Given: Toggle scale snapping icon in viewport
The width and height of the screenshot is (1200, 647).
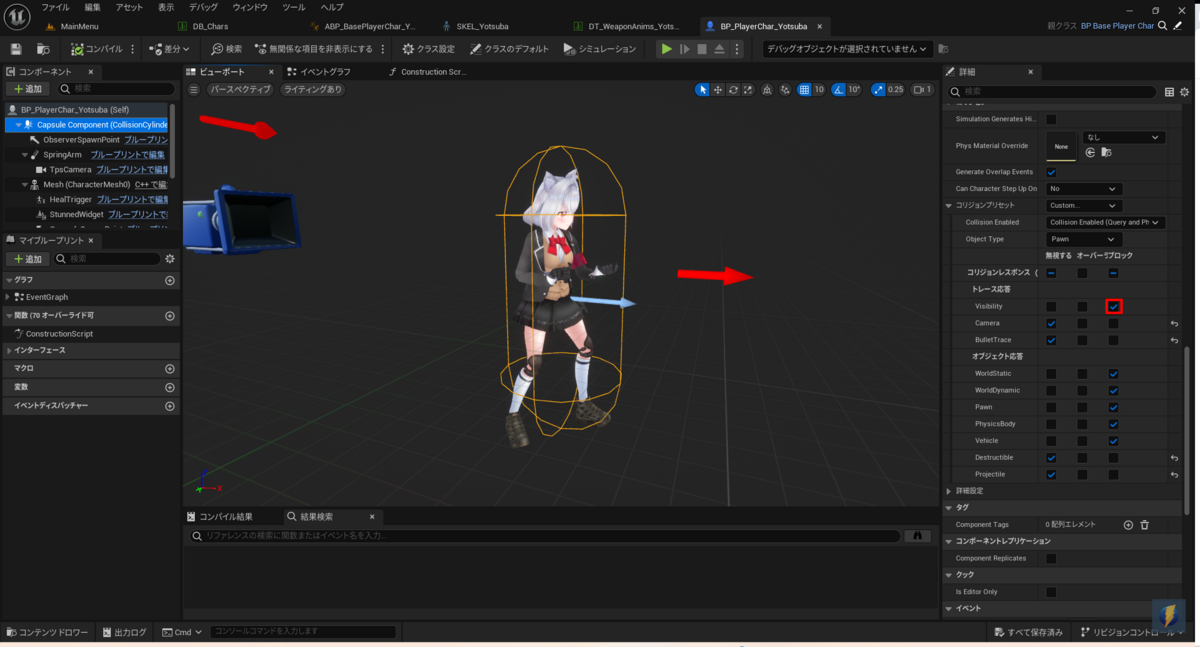Looking at the screenshot, I should (x=878, y=89).
